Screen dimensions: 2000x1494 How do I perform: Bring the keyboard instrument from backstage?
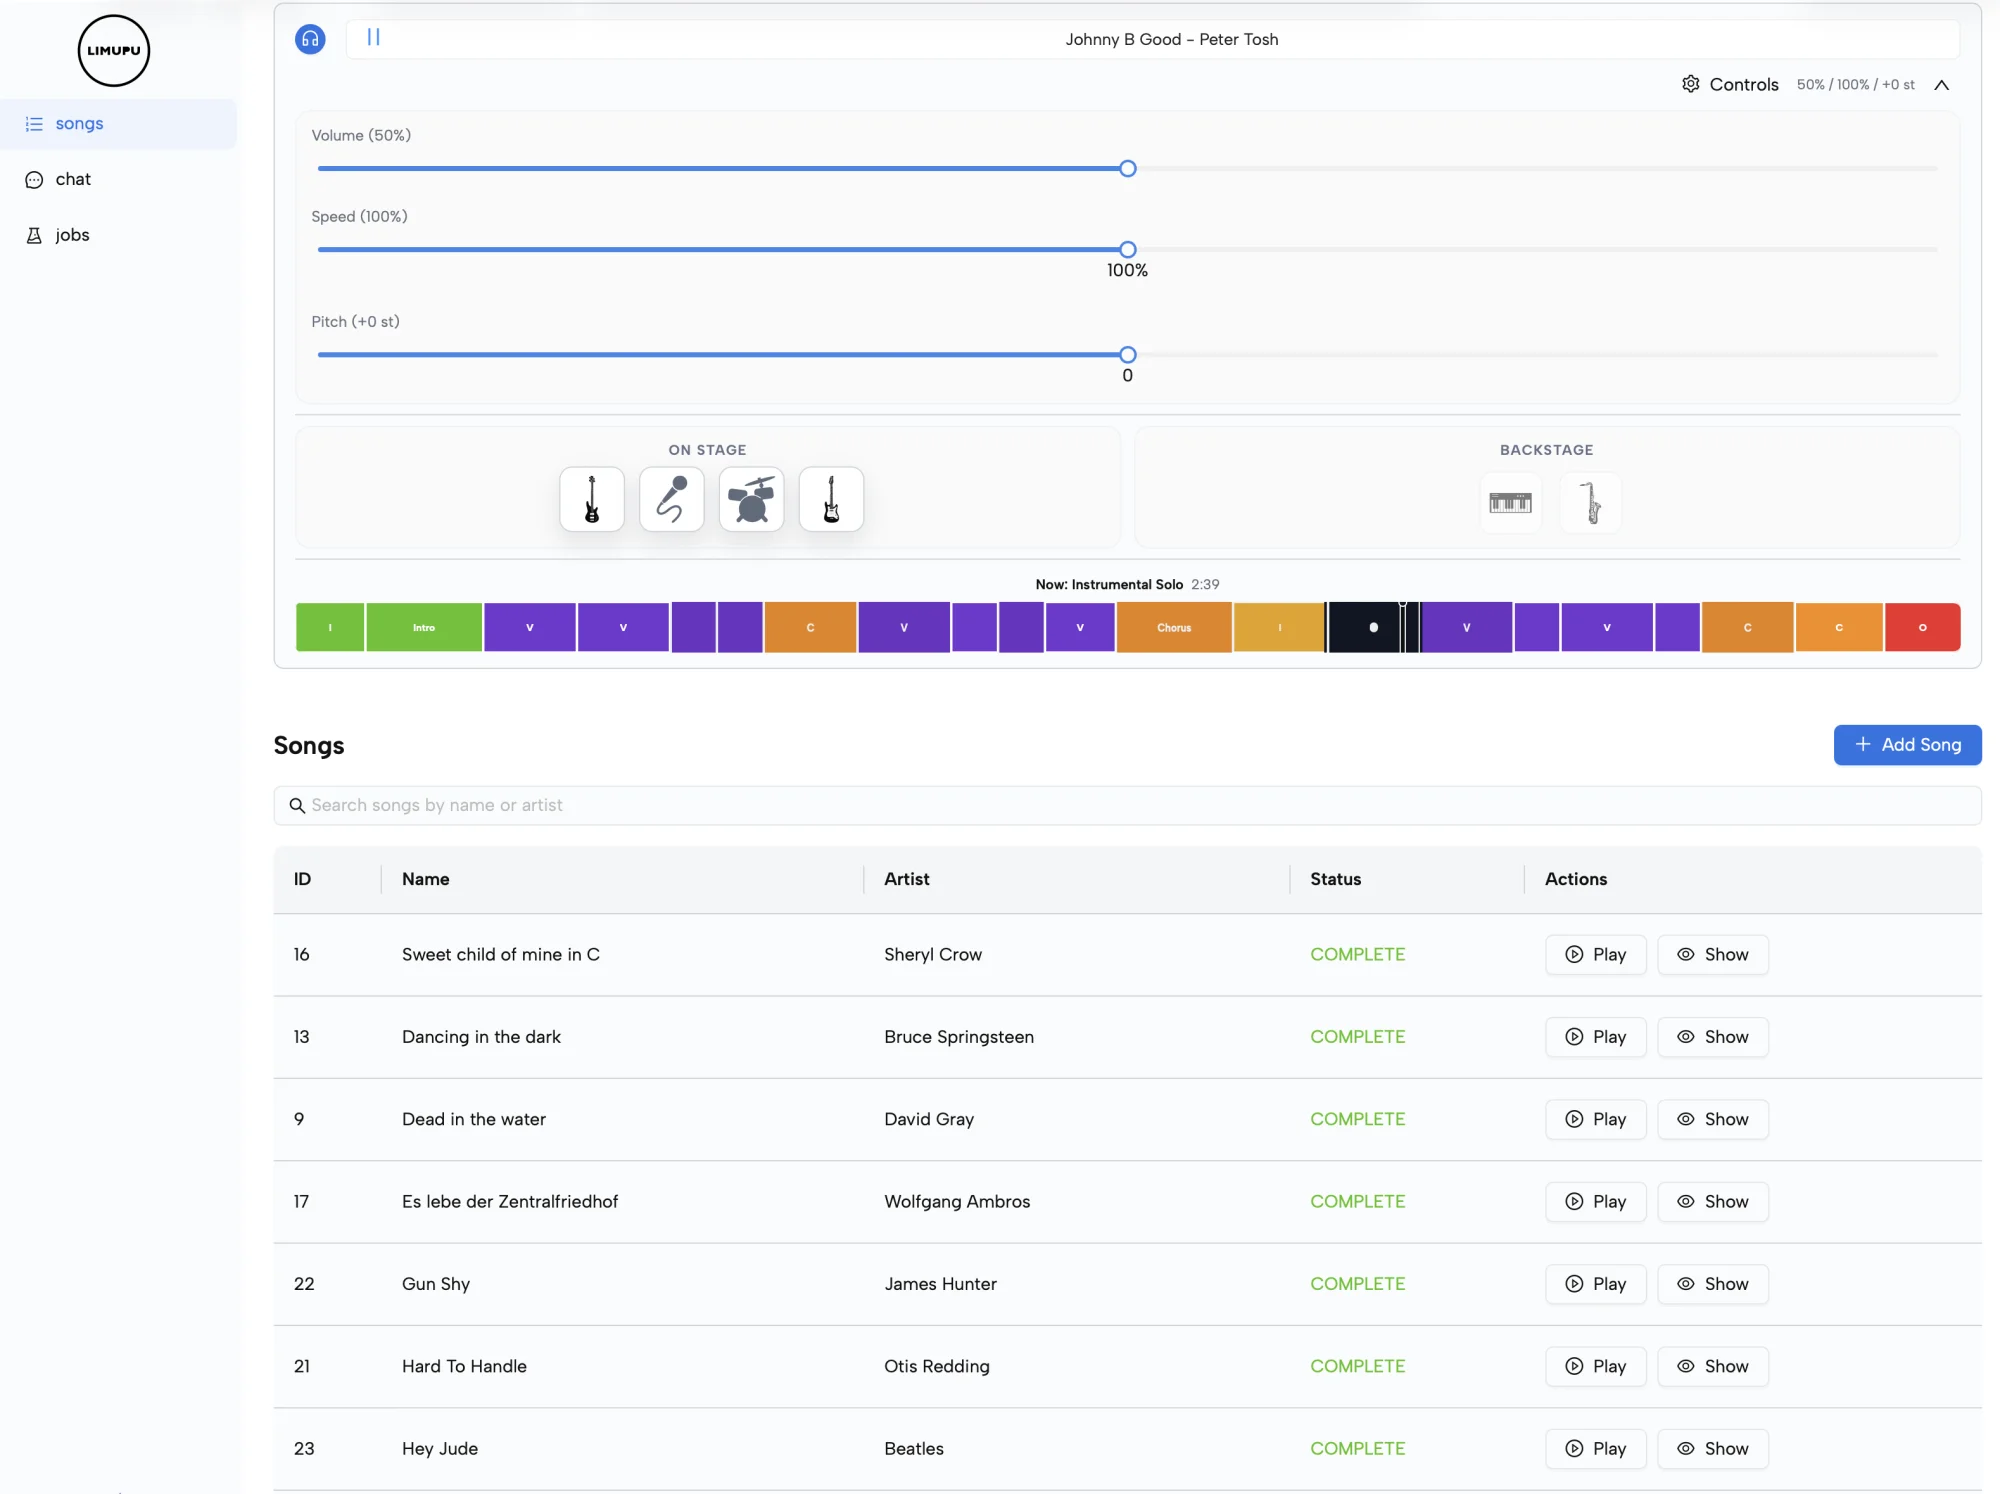point(1510,502)
